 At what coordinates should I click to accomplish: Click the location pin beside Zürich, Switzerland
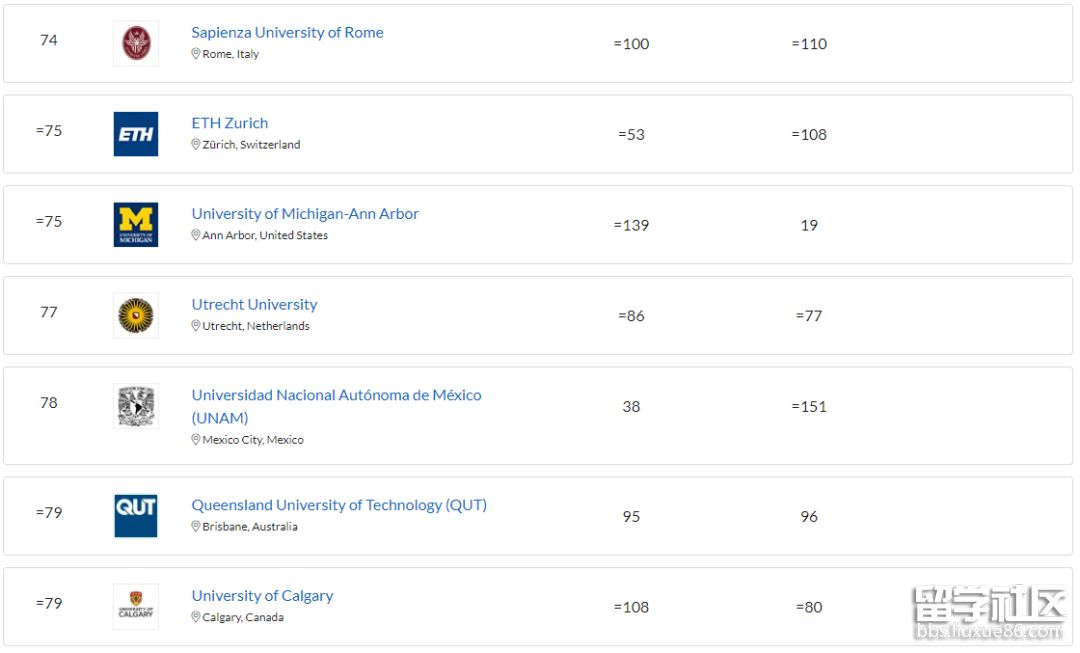tap(196, 145)
